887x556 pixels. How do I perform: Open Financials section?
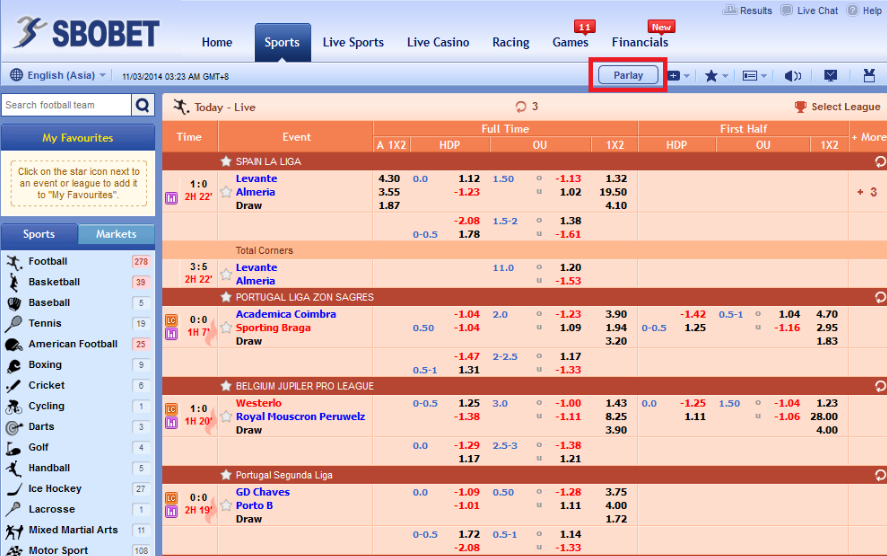[x=640, y=42]
